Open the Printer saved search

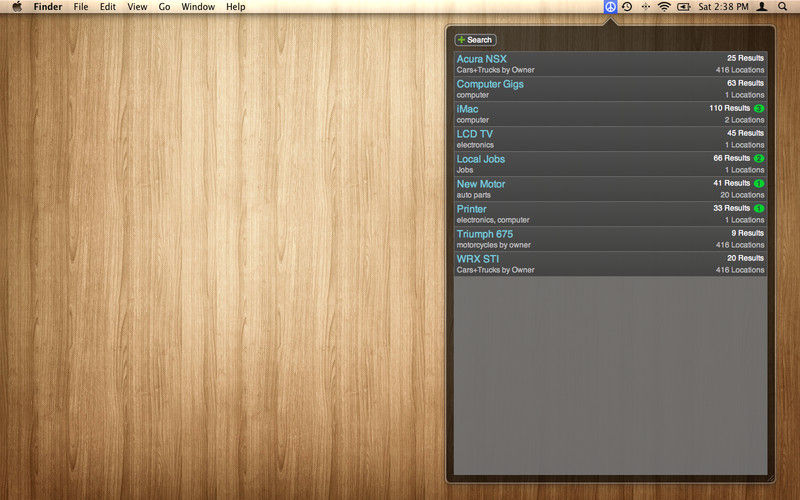click(x=610, y=214)
